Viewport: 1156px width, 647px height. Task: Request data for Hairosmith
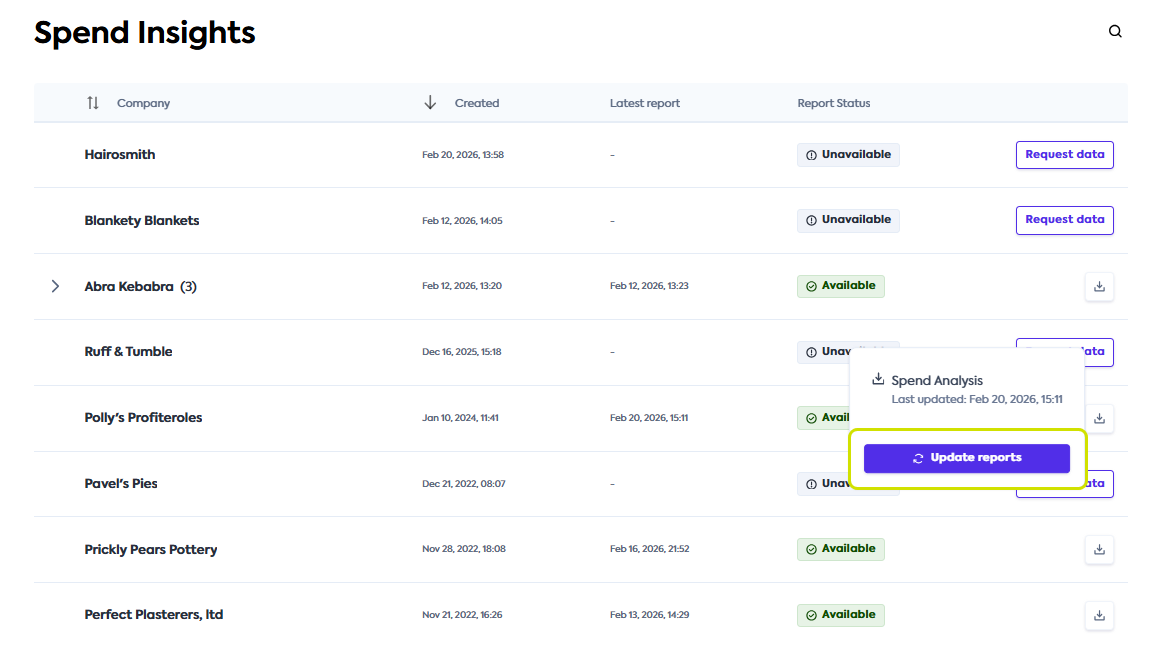[x=1064, y=154]
